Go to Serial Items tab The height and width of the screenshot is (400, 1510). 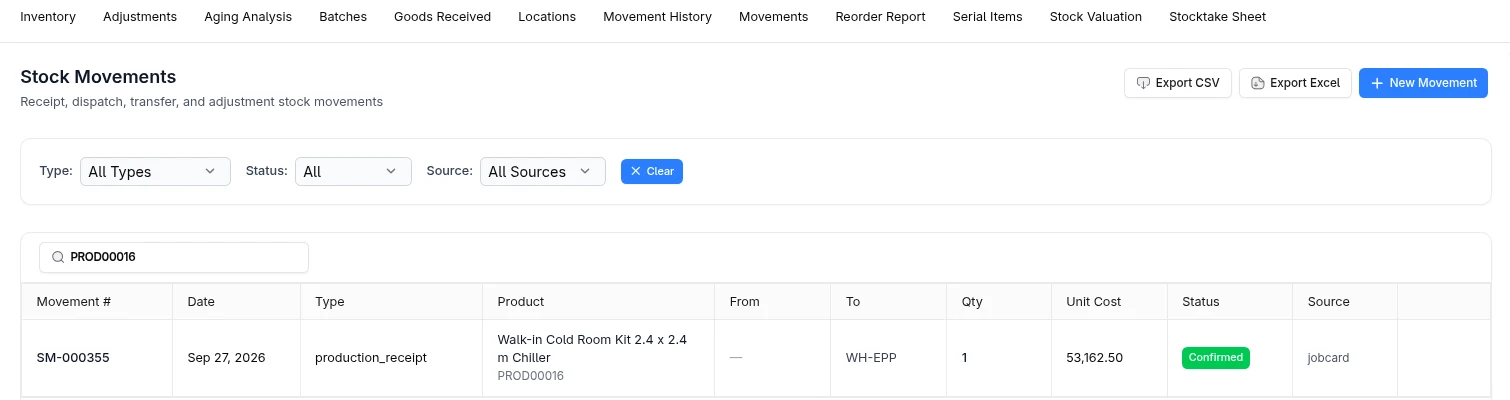pos(988,17)
